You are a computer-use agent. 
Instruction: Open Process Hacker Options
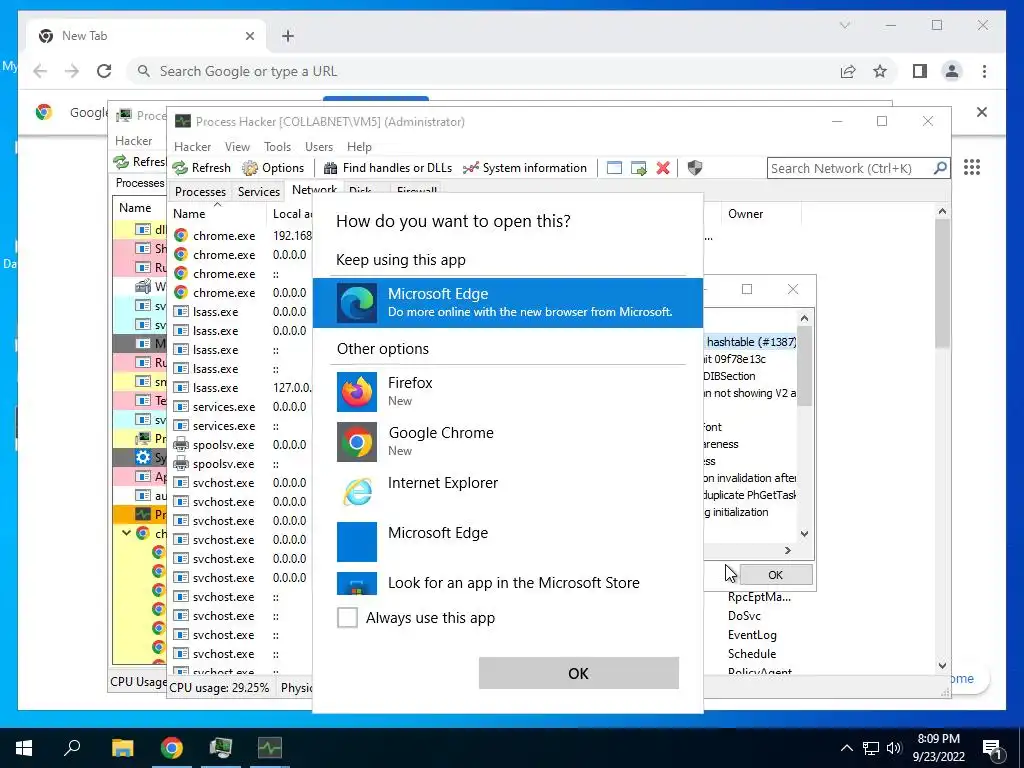pos(273,168)
